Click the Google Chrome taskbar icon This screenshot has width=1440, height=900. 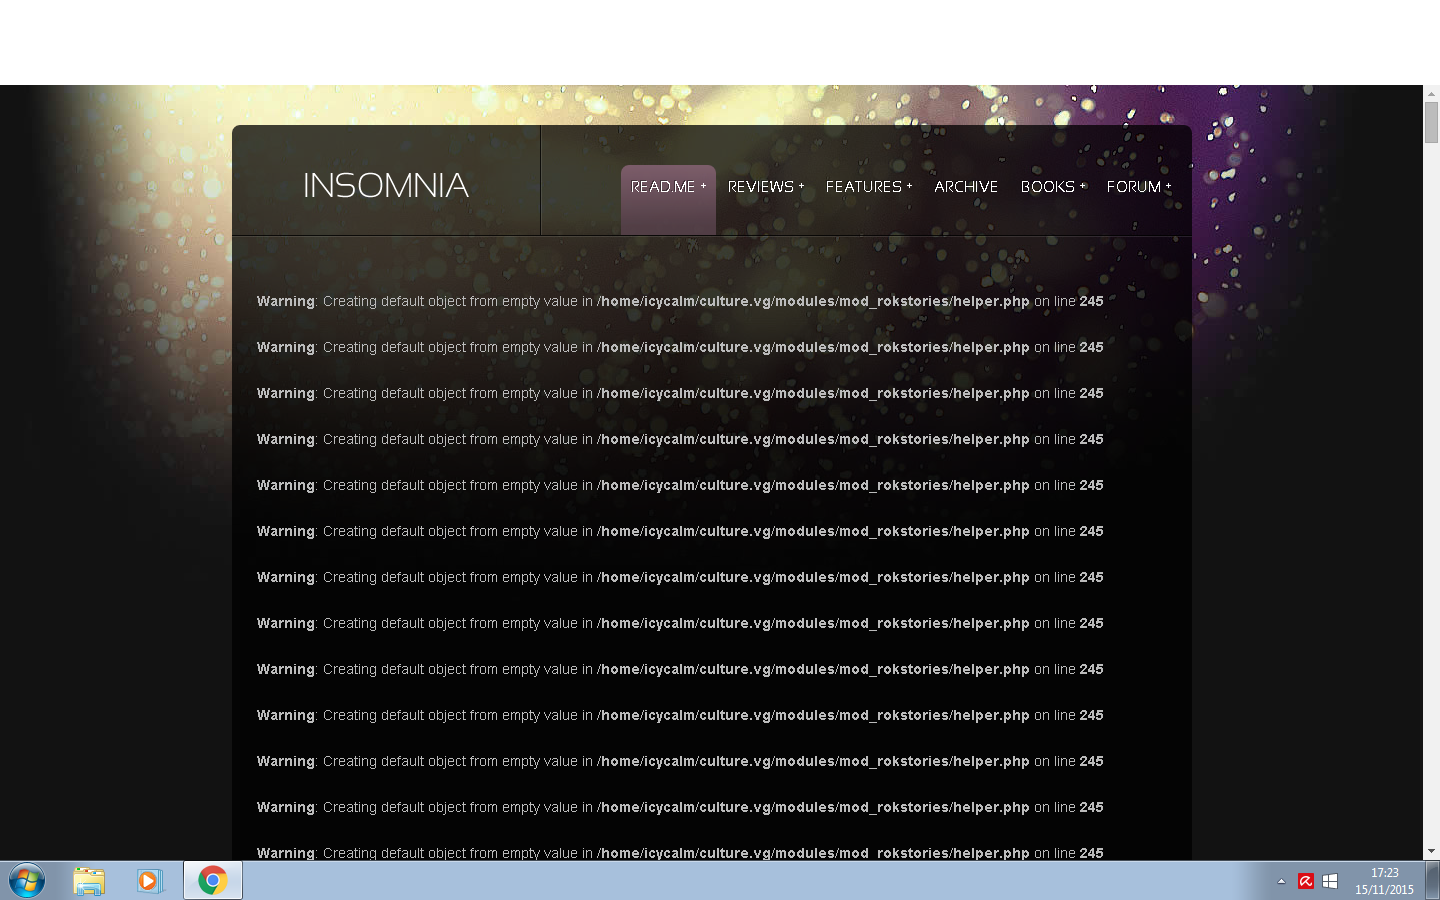pos(212,881)
